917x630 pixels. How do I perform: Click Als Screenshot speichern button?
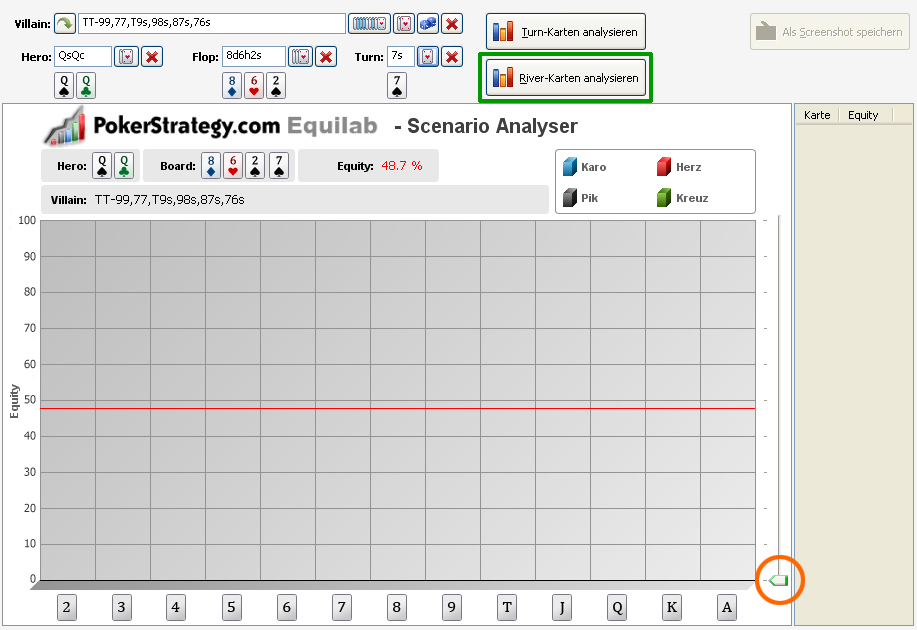point(830,32)
